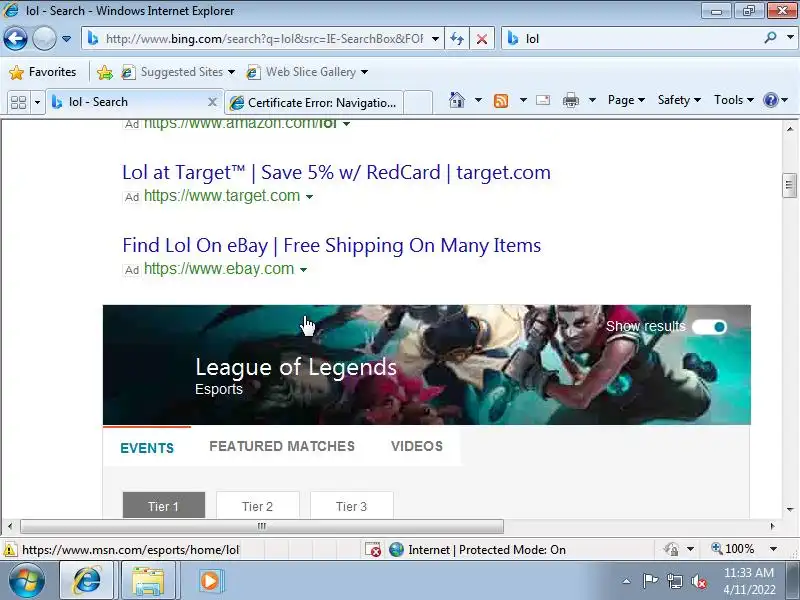
Task: Click the RSS Feeds icon
Action: point(501,101)
